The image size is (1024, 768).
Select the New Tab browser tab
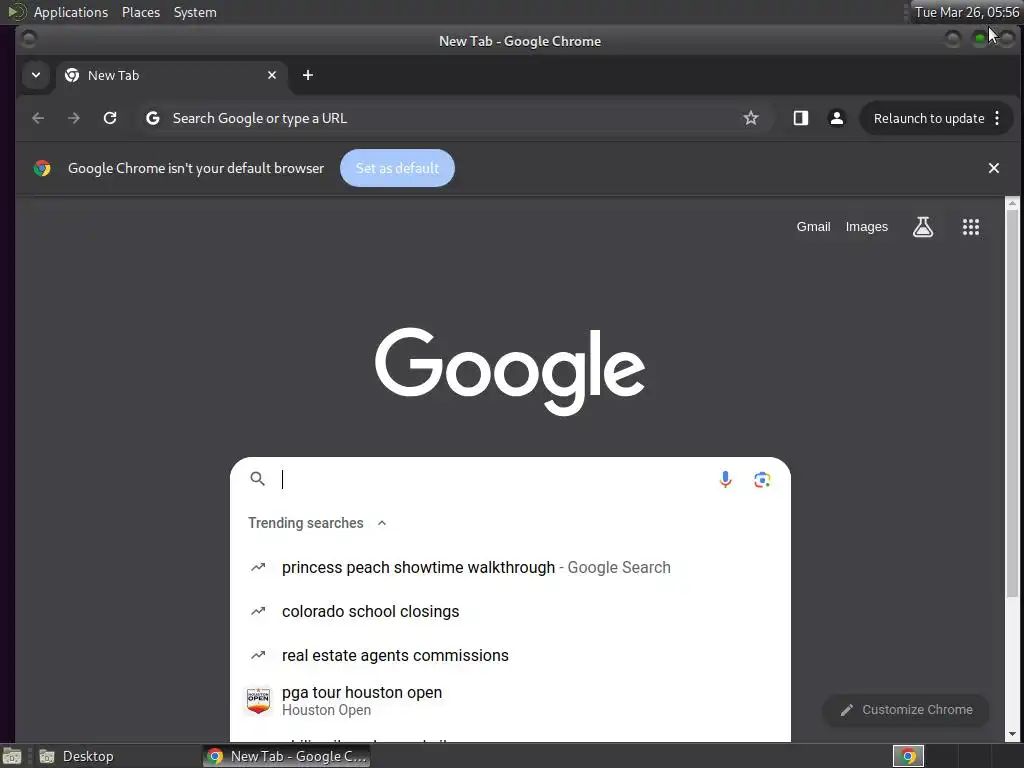tap(171, 75)
